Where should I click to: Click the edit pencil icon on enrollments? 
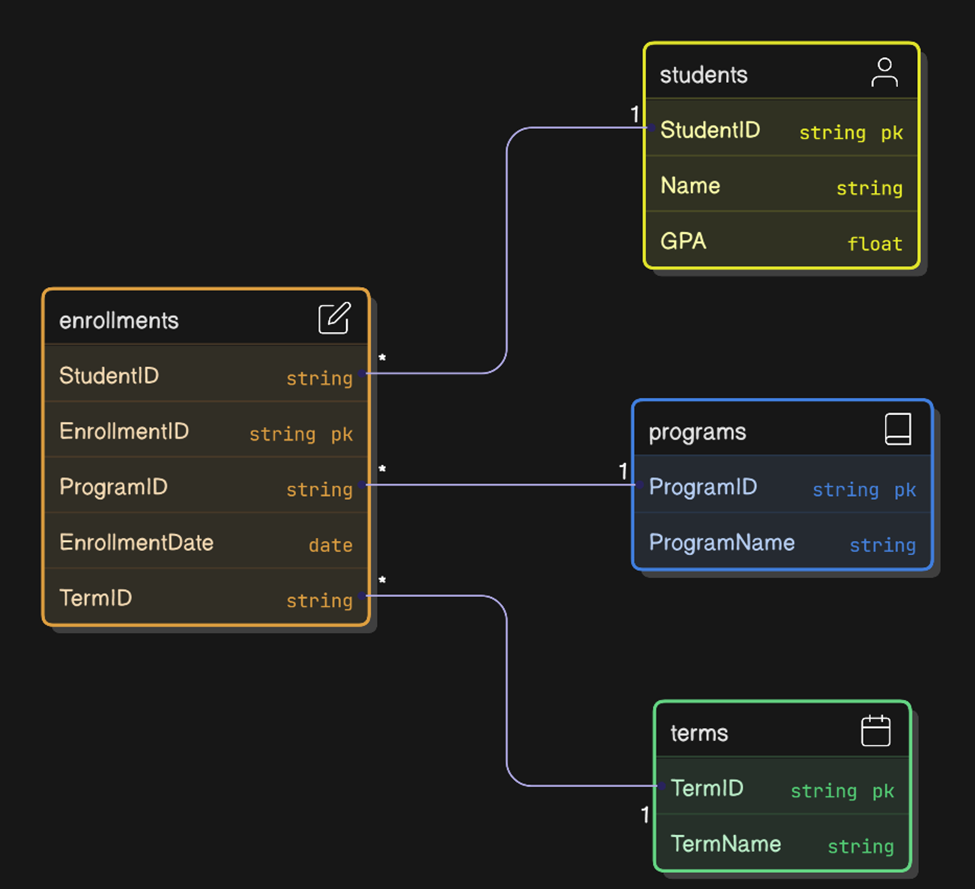click(x=334, y=319)
